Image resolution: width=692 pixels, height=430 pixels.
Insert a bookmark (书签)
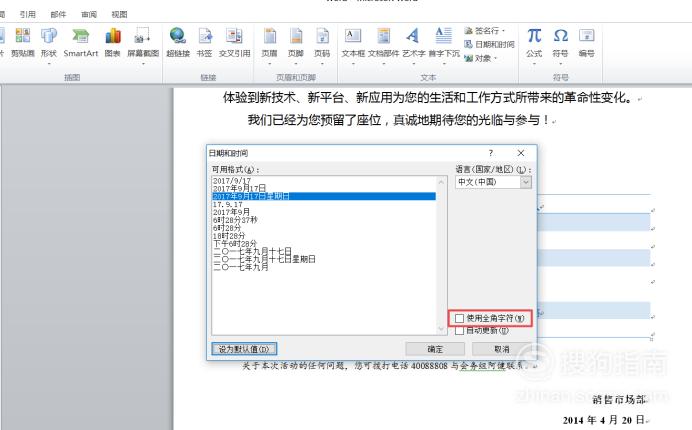tap(204, 43)
